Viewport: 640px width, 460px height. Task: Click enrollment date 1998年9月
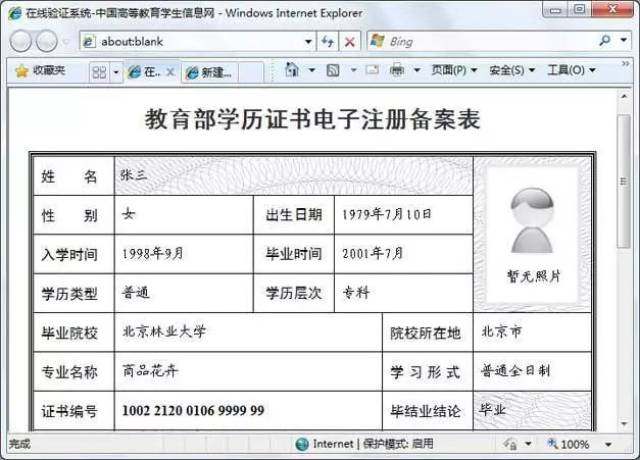[153, 254]
